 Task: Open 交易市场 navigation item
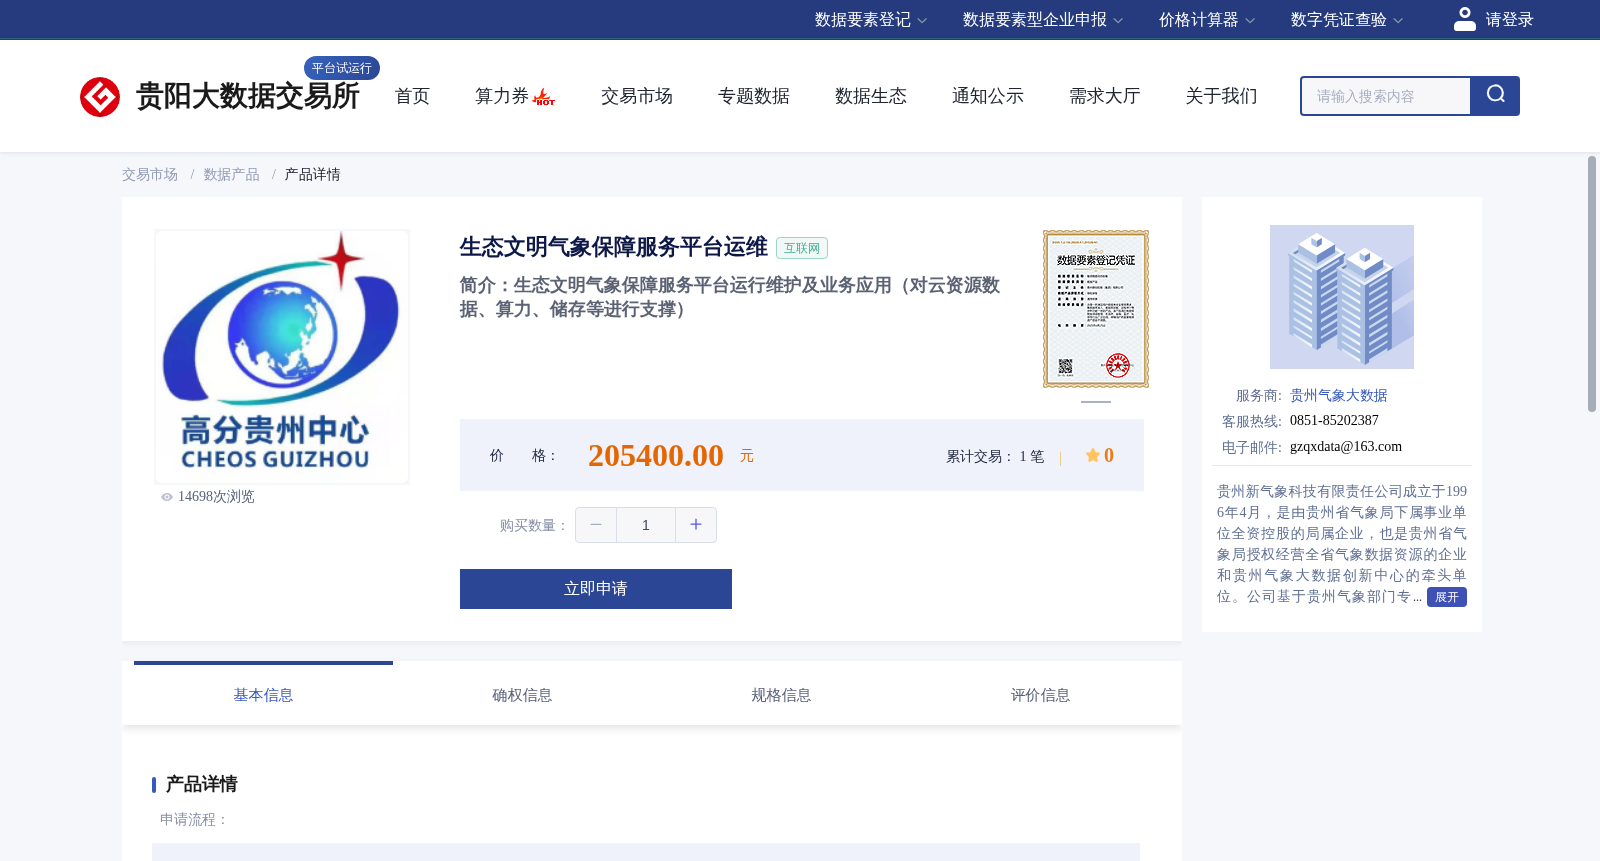point(637,96)
